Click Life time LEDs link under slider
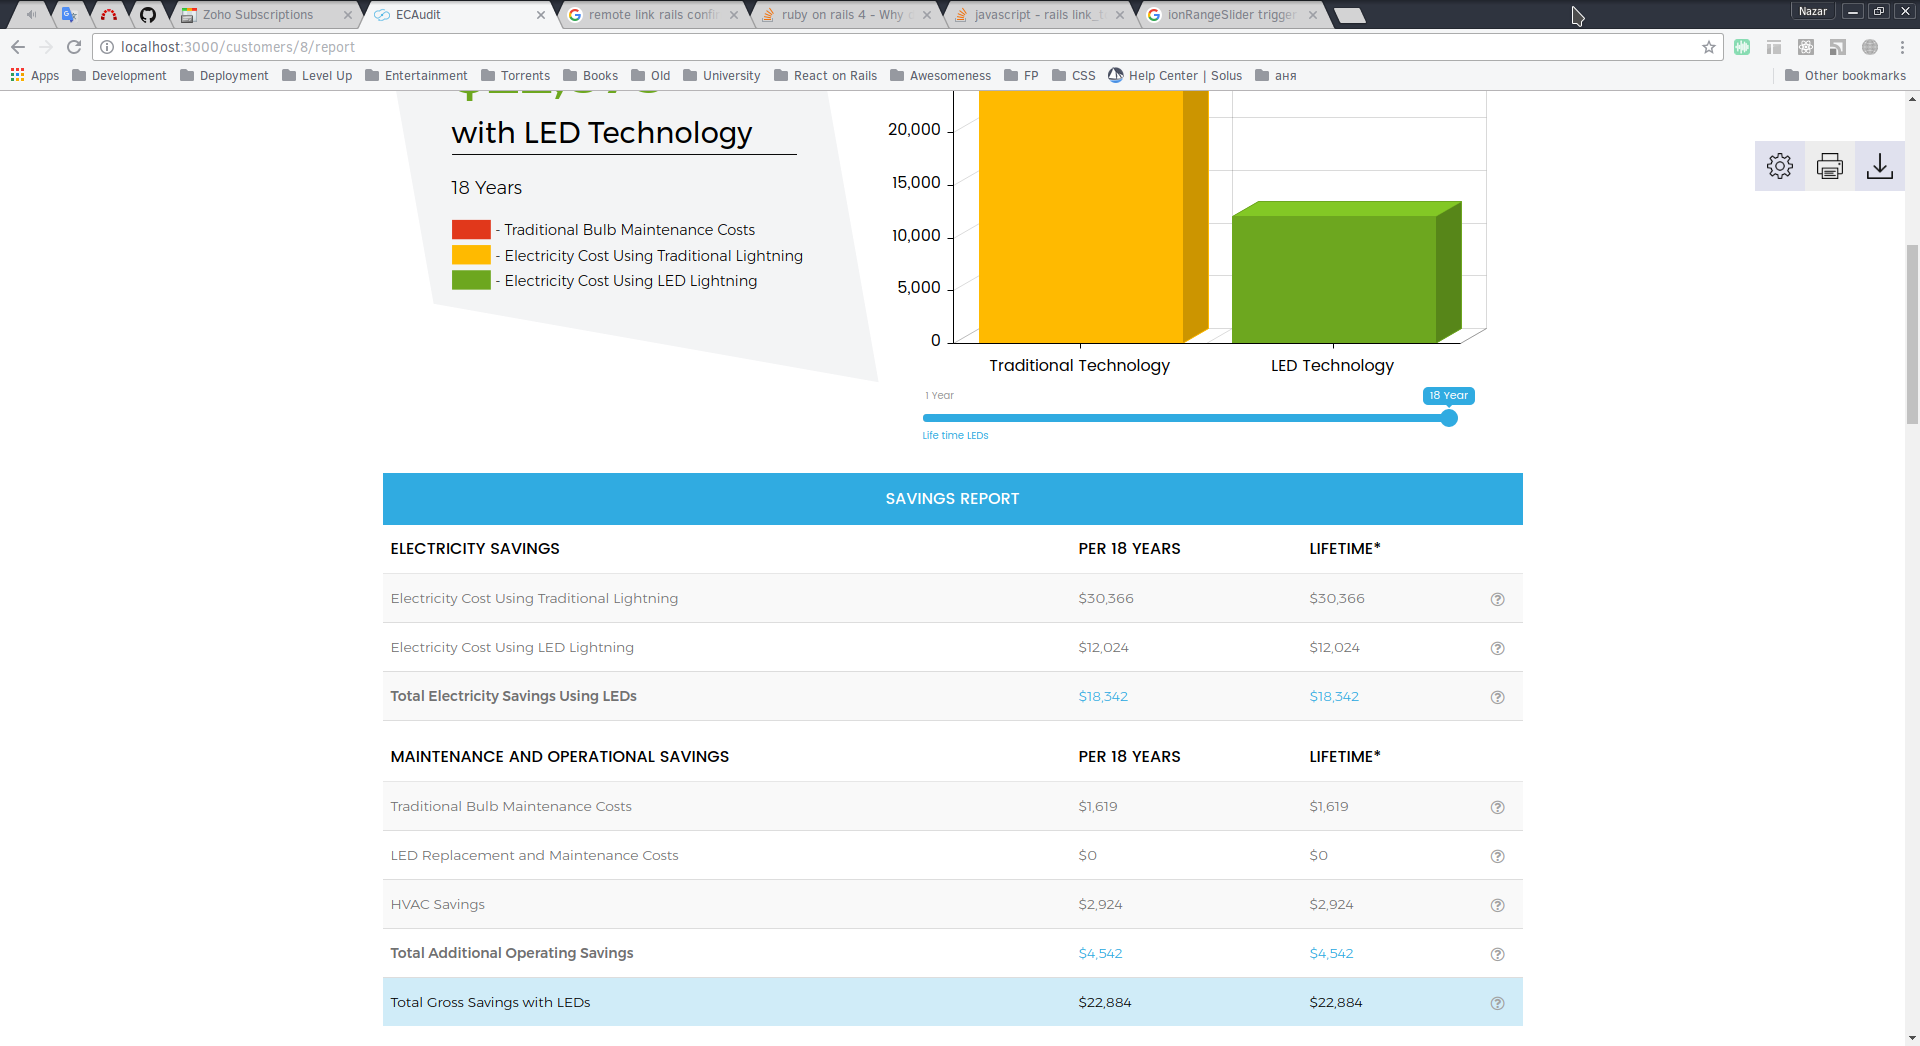1920x1046 pixels. 955,436
